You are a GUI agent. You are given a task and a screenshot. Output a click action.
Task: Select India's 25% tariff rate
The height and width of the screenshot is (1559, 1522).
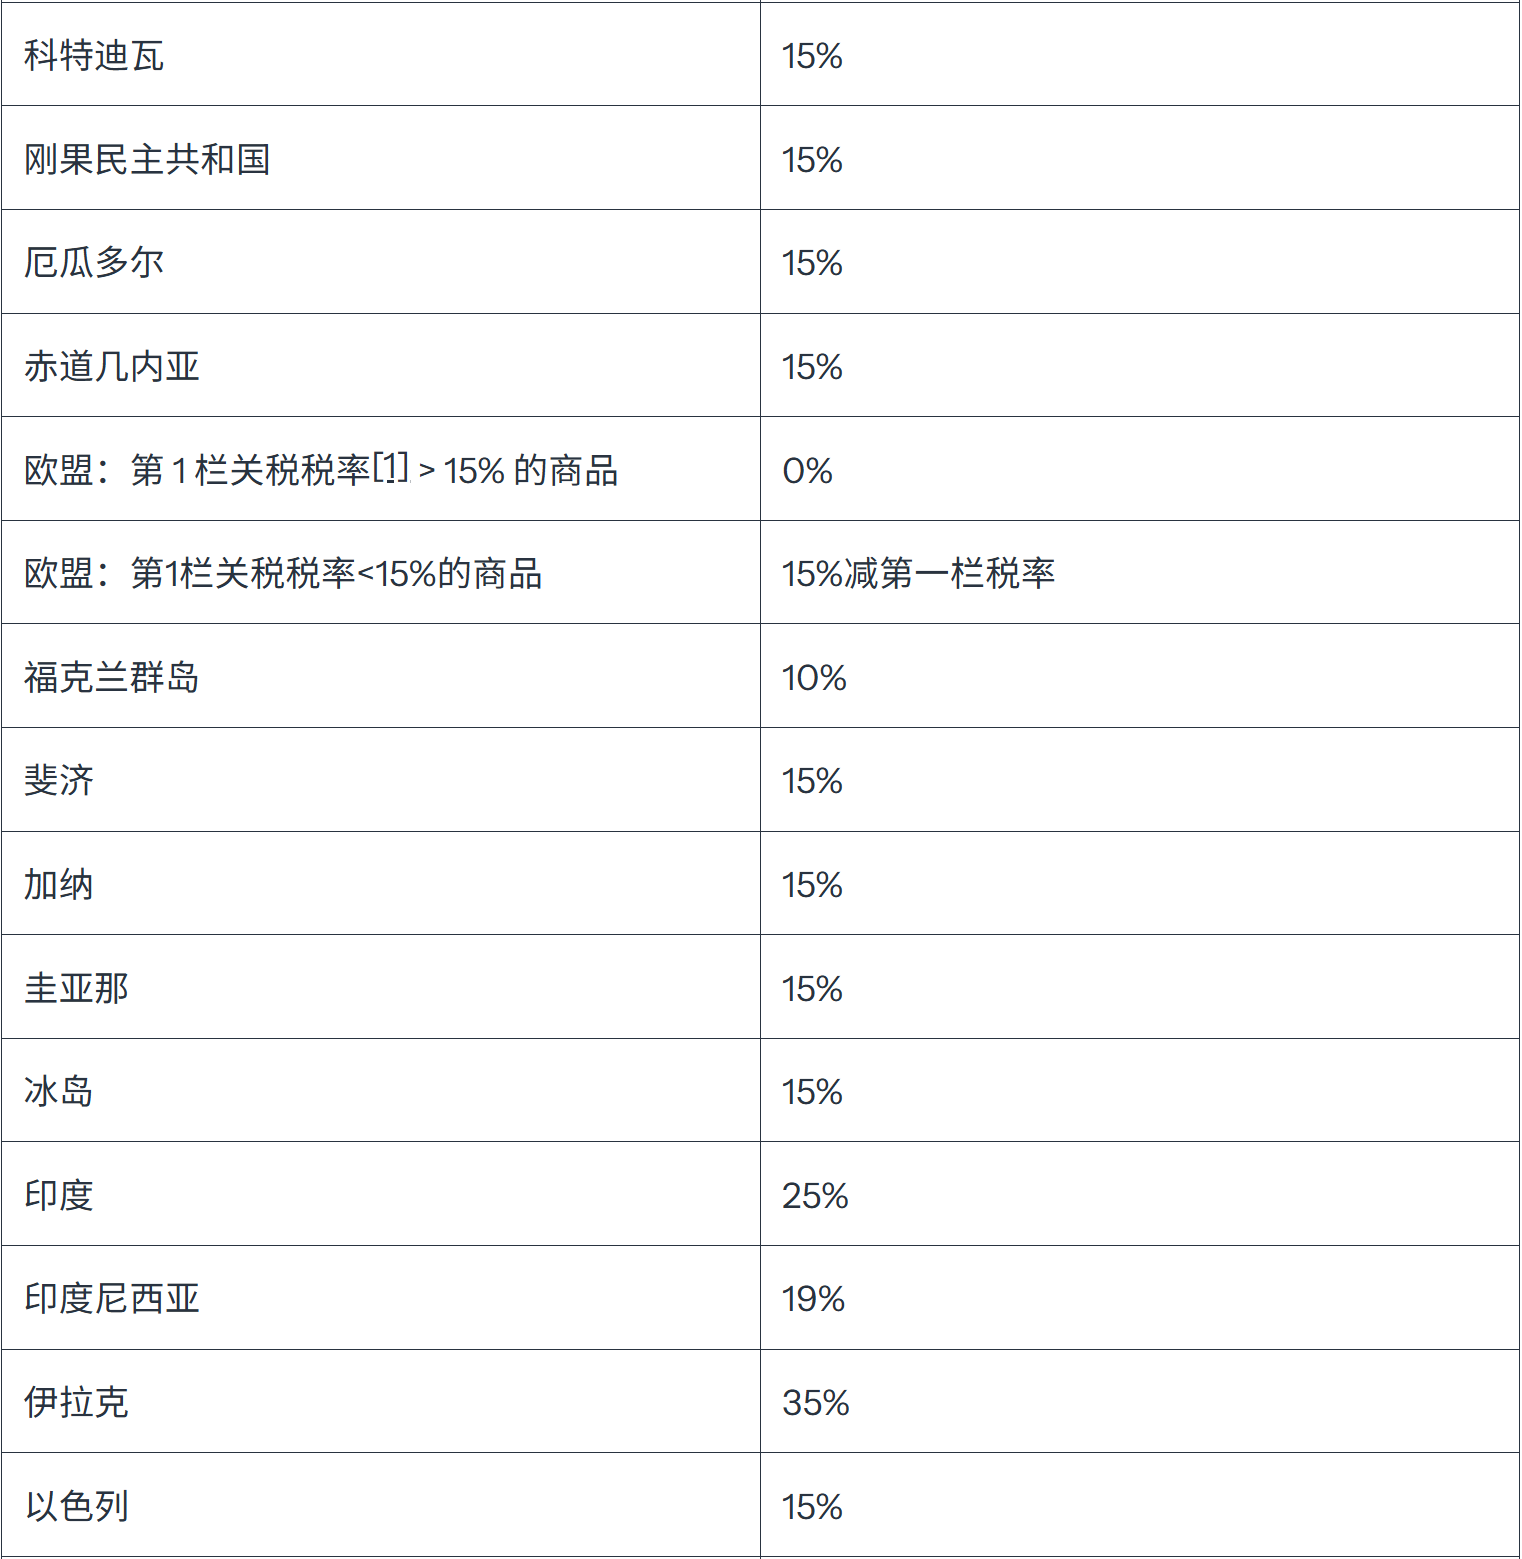point(815,1196)
